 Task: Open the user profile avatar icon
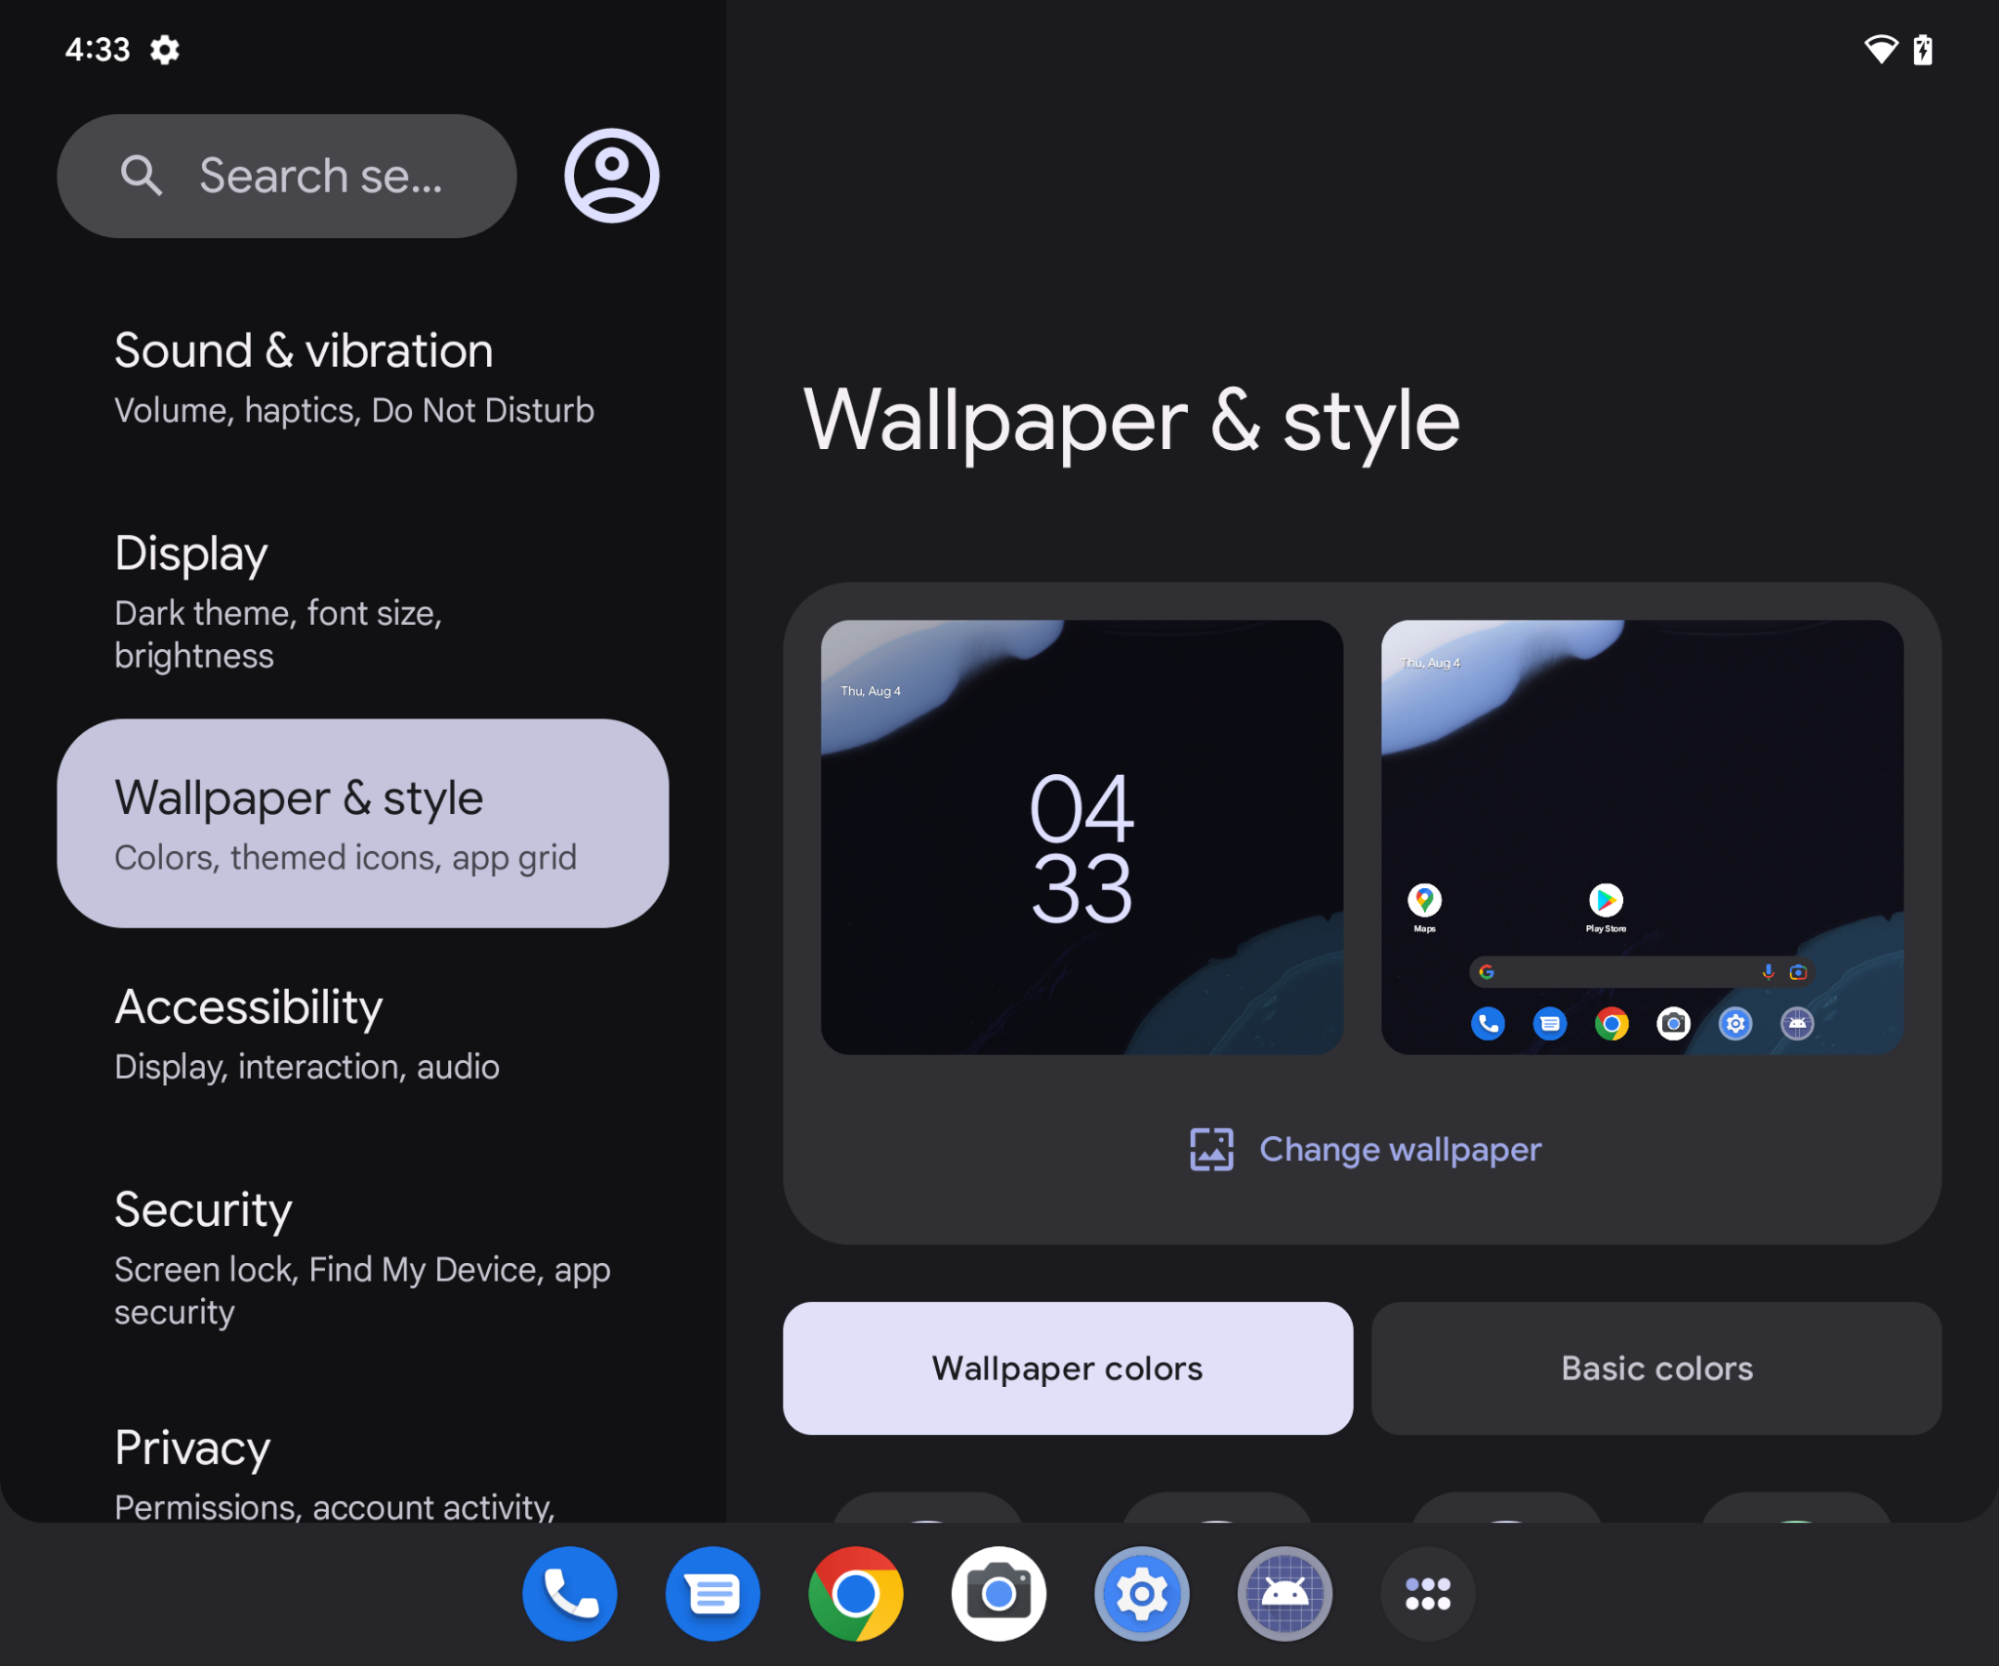[611, 175]
